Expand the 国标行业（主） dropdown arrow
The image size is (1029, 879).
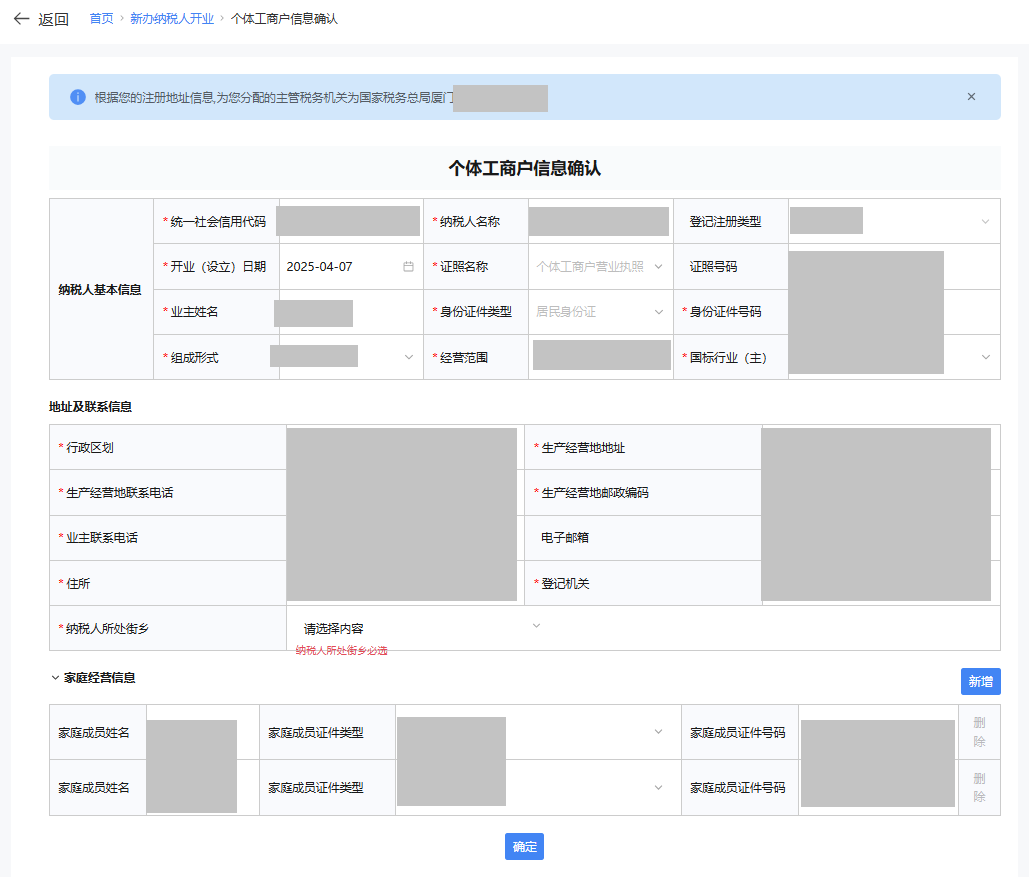[986, 357]
